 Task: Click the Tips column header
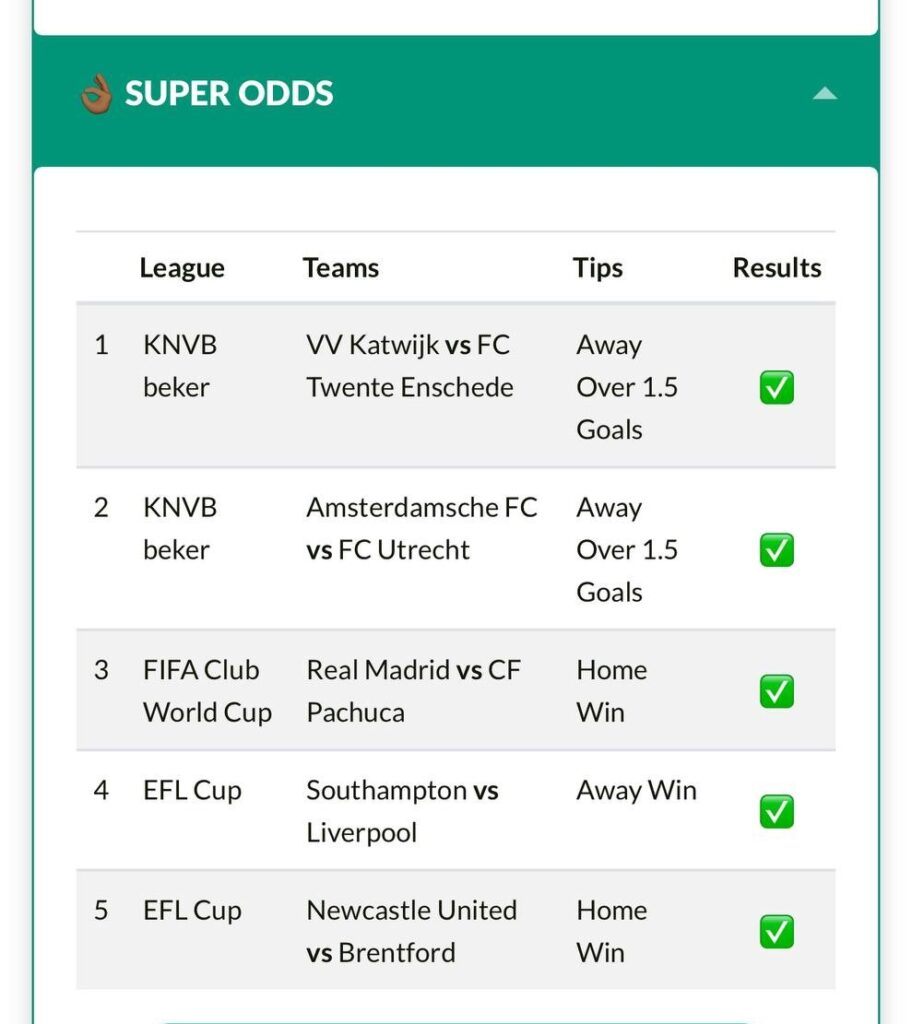point(598,268)
